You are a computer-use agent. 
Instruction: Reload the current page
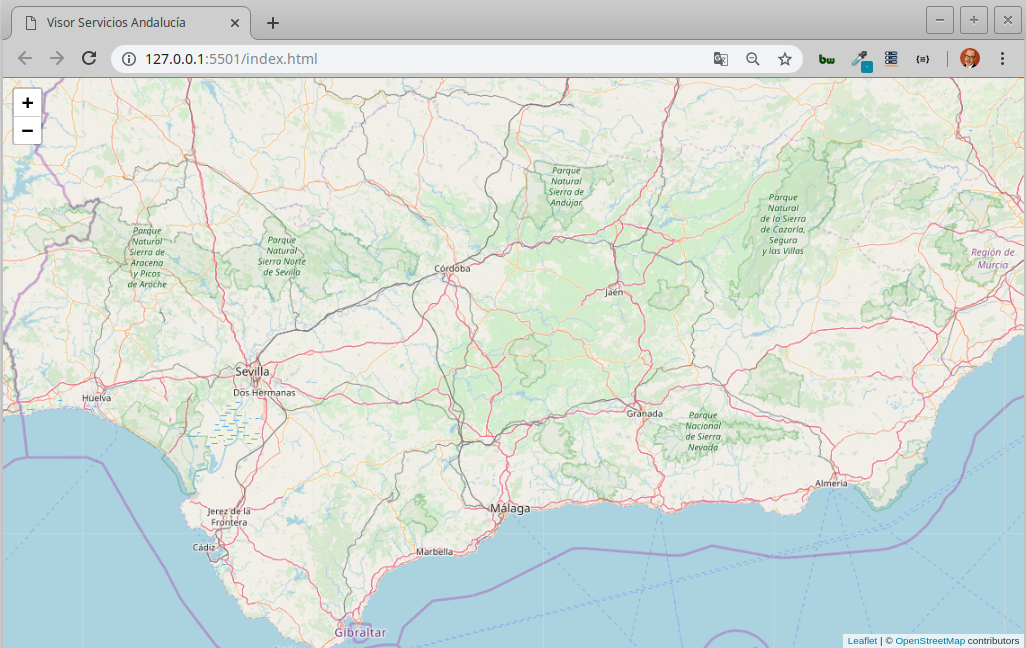(89, 59)
